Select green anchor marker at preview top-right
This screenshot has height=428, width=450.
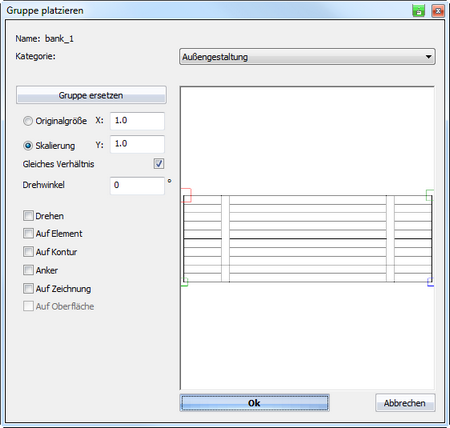pyautogui.click(x=430, y=195)
